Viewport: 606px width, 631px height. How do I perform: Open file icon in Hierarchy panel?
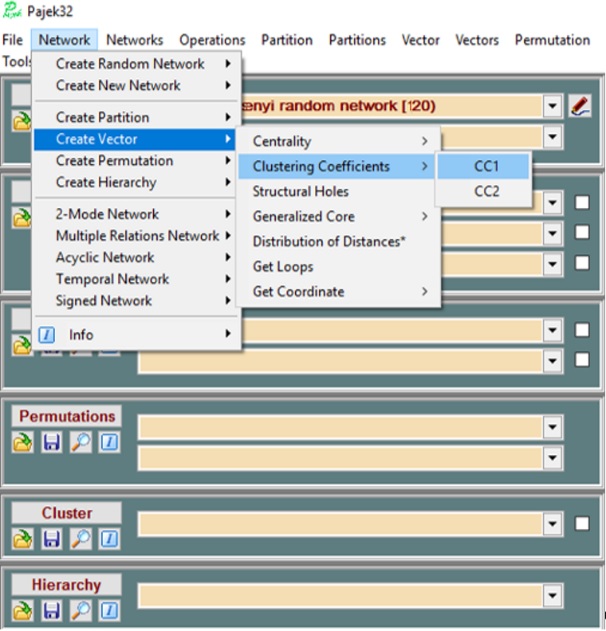(x=22, y=611)
